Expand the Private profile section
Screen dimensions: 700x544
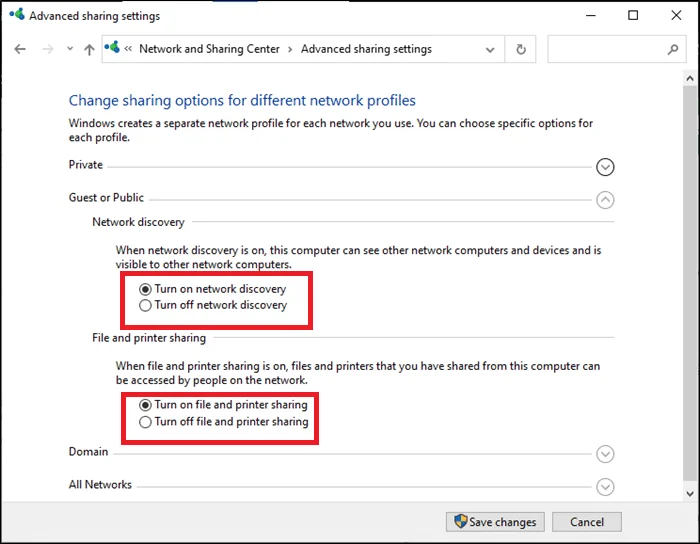point(605,167)
